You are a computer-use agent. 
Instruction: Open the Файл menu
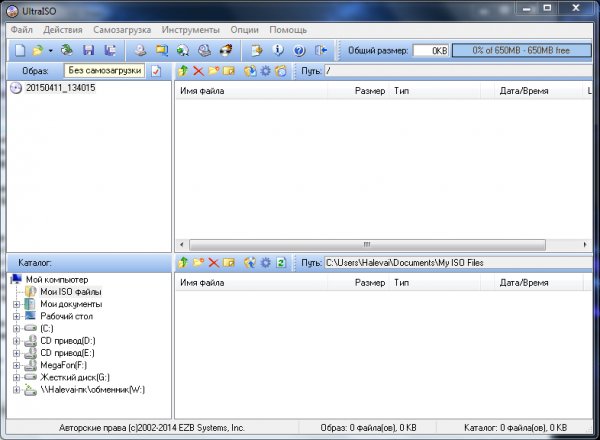[21, 30]
